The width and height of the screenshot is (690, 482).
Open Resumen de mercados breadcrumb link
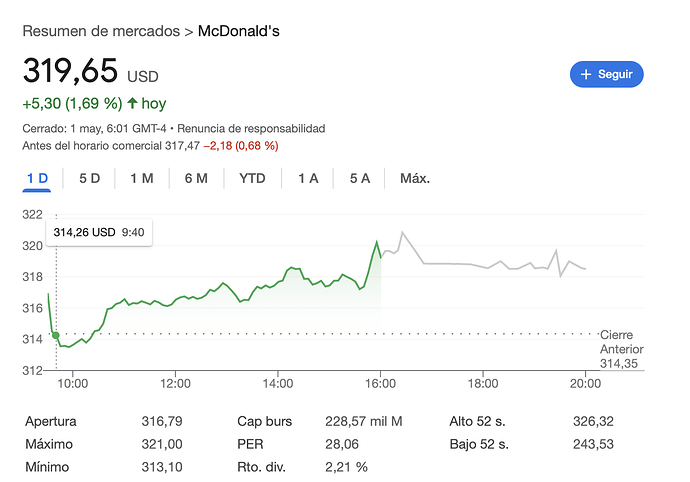[100, 31]
